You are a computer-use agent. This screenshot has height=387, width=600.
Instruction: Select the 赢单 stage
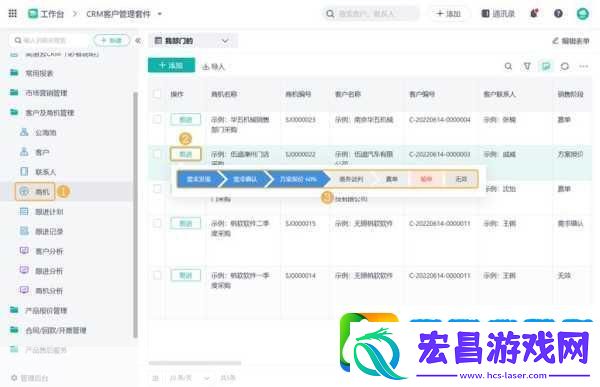click(391, 179)
